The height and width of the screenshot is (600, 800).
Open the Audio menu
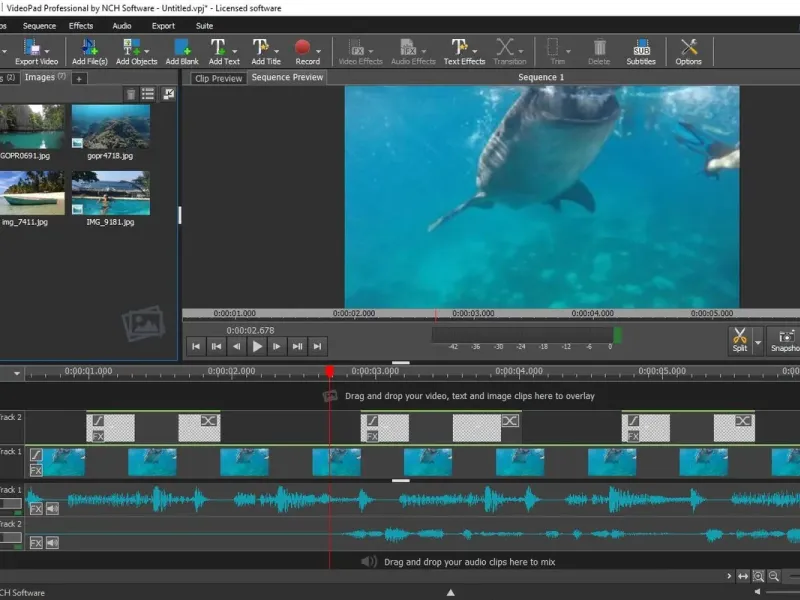(121, 26)
